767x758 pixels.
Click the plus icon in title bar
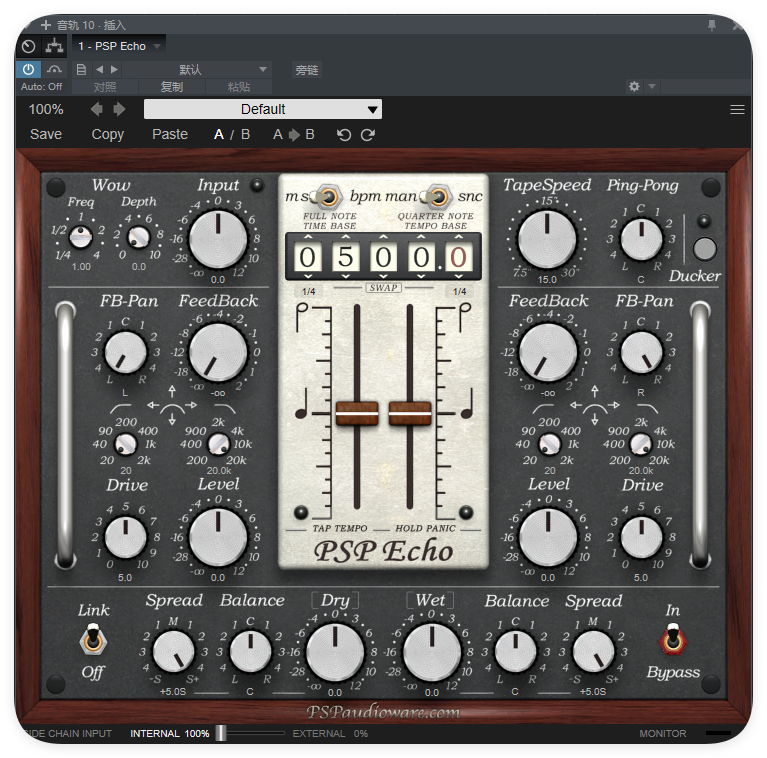45,24
